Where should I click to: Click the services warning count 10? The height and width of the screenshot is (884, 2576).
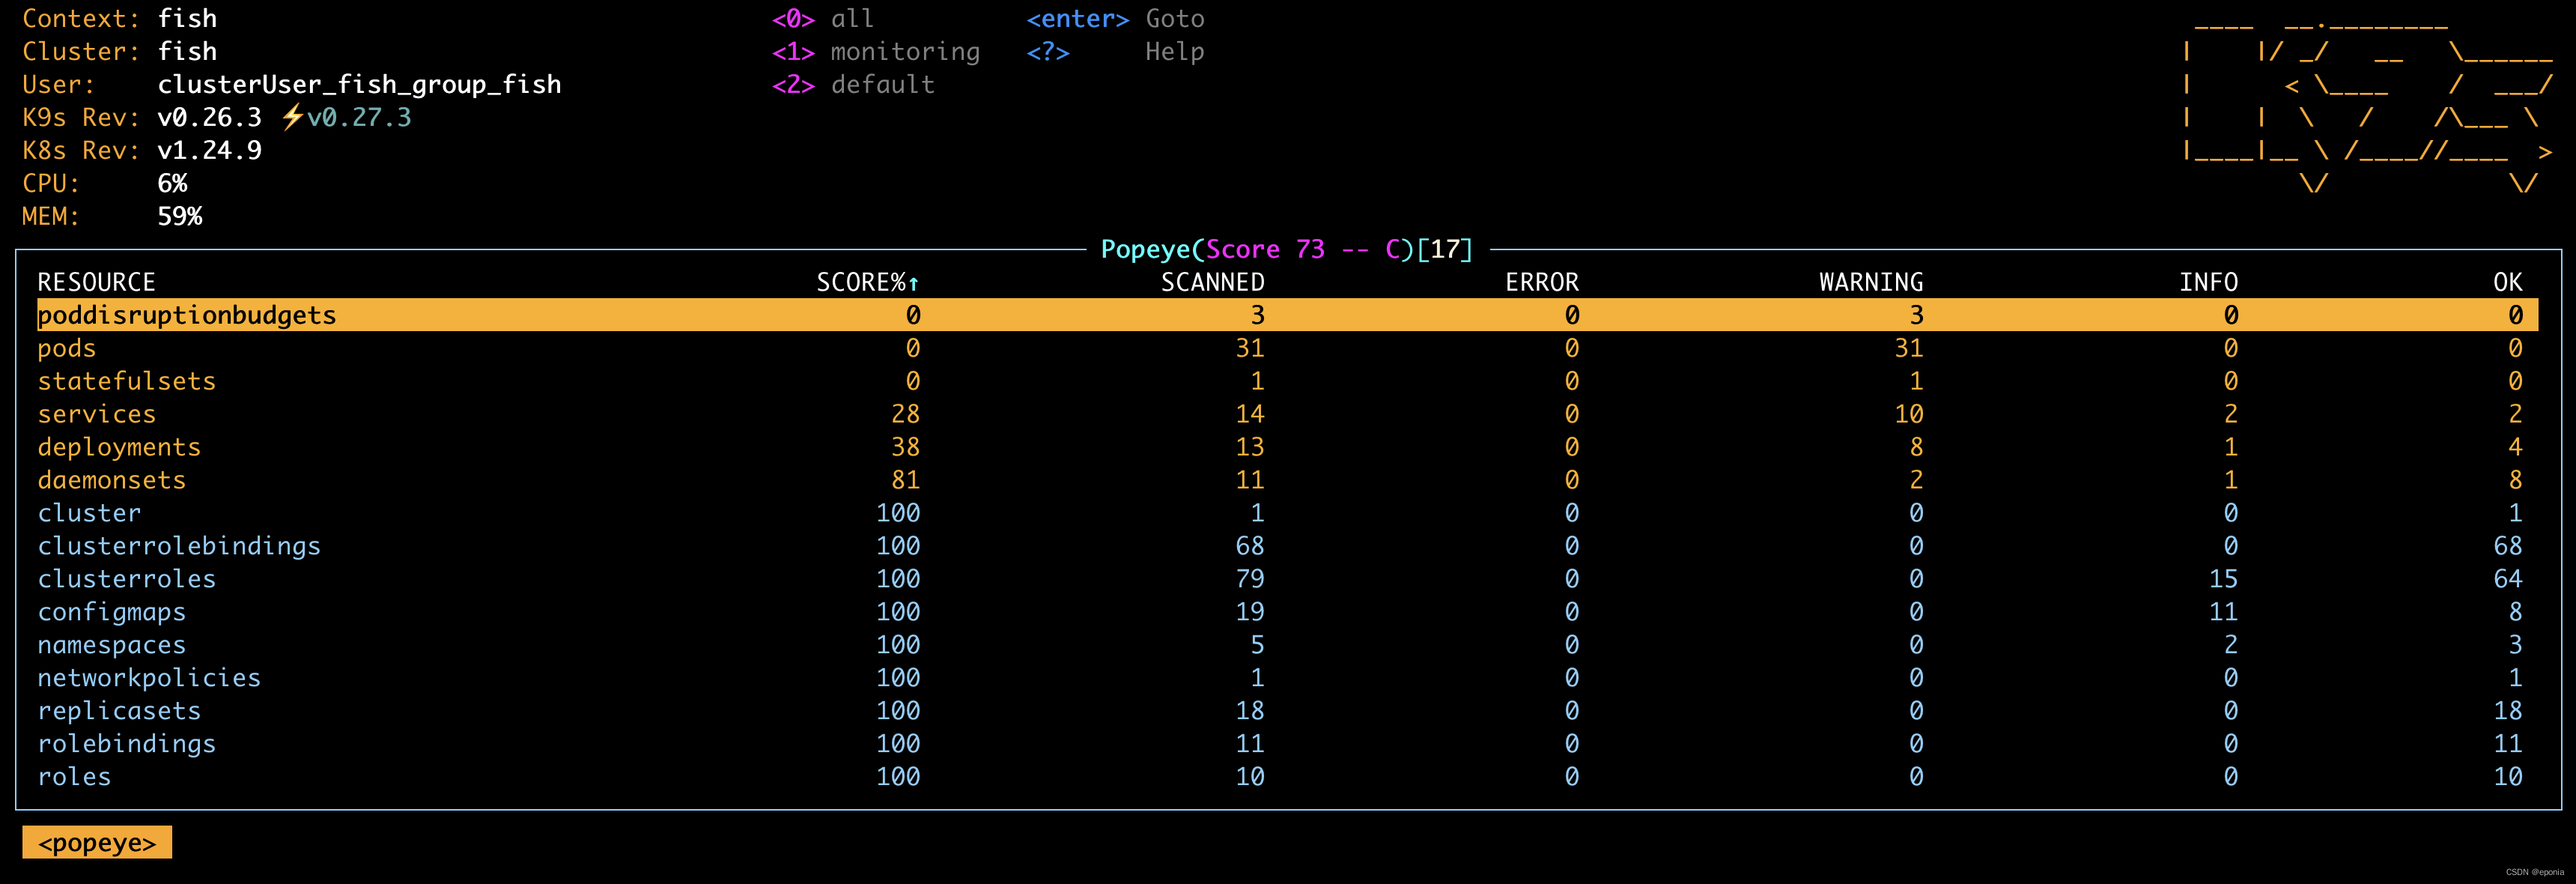pyautogui.click(x=1908, y=414)
